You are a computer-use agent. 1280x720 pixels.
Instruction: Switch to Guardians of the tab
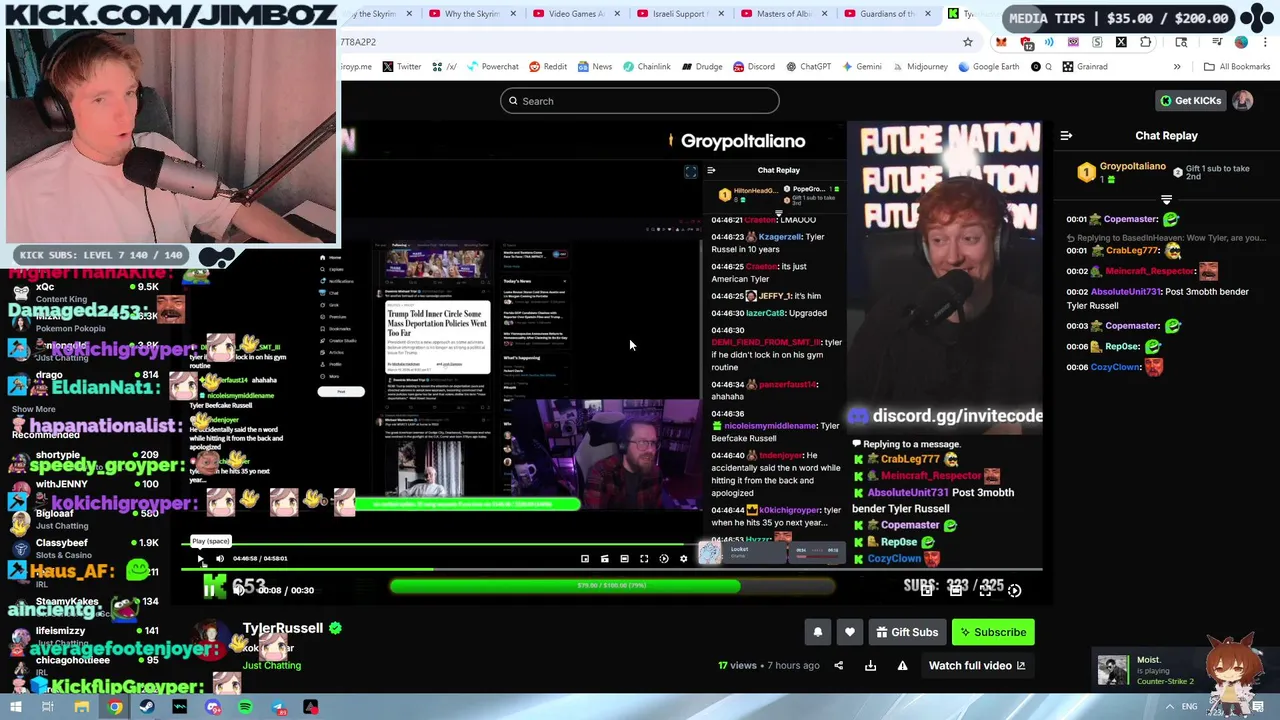point(888,14)
